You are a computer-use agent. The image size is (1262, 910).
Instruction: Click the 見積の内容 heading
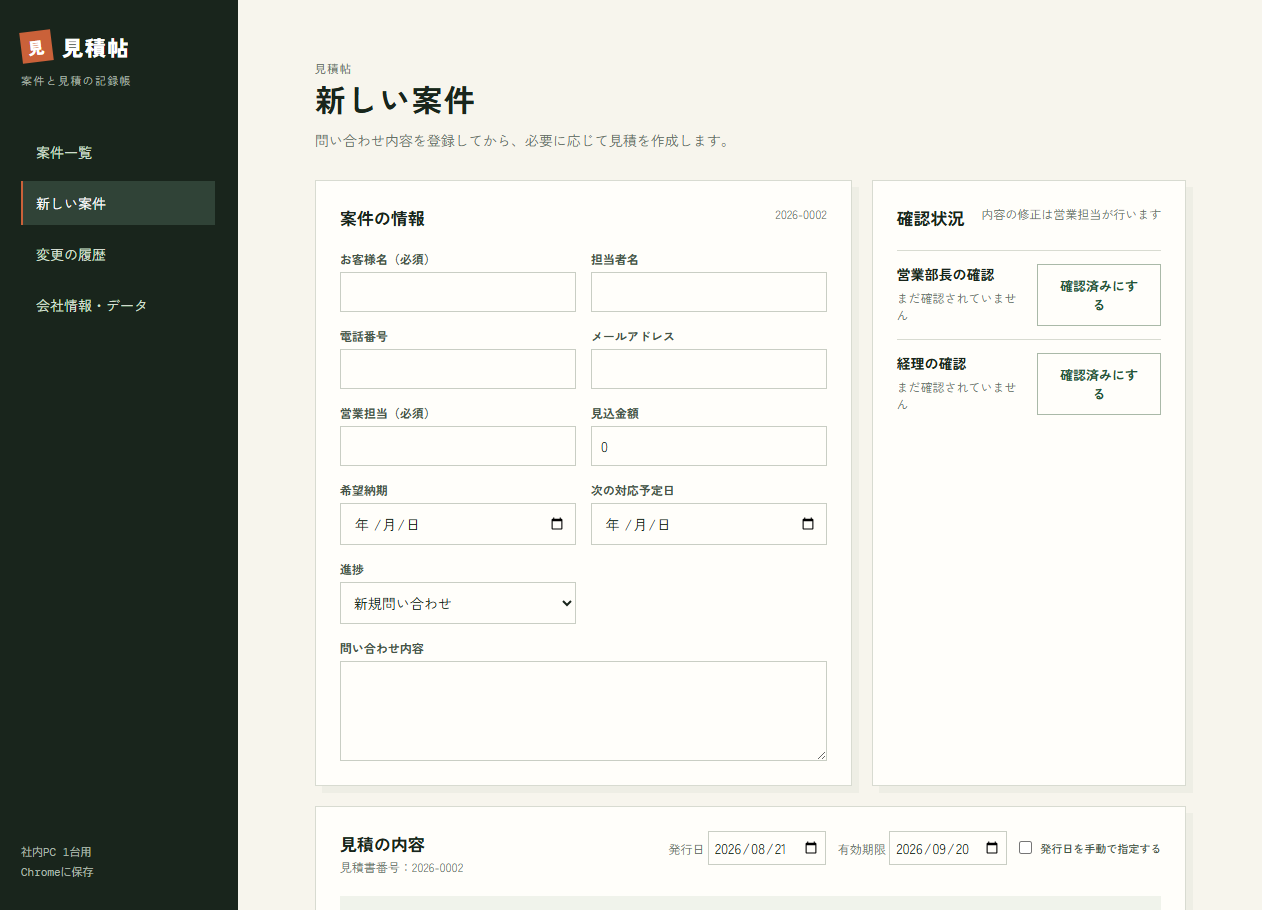point(382,844)
